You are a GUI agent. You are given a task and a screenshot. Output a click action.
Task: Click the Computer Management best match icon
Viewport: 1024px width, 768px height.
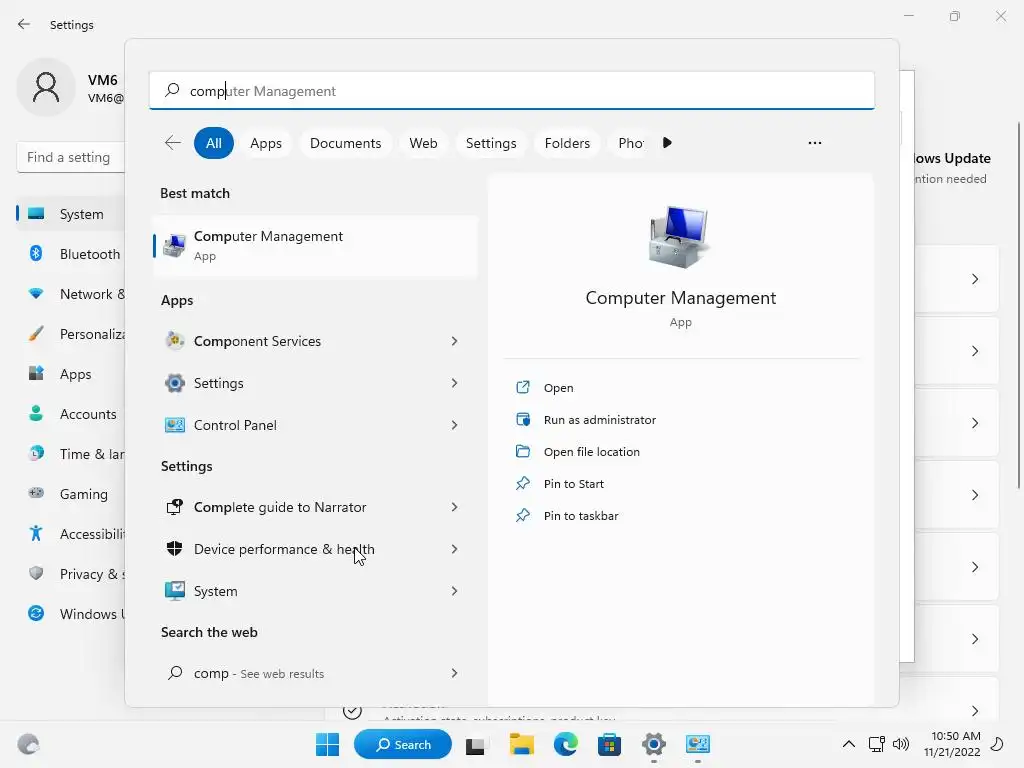pos(174,246)
